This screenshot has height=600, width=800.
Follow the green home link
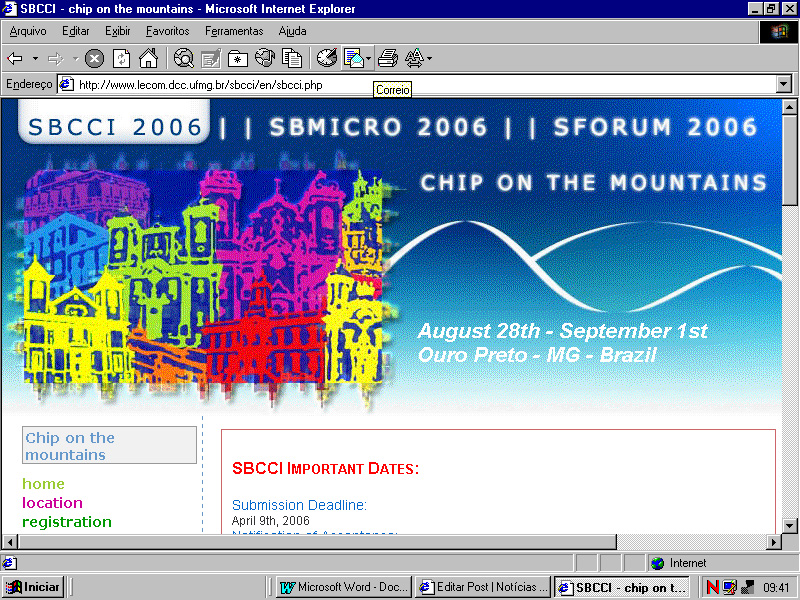click(x=43, y=483)
